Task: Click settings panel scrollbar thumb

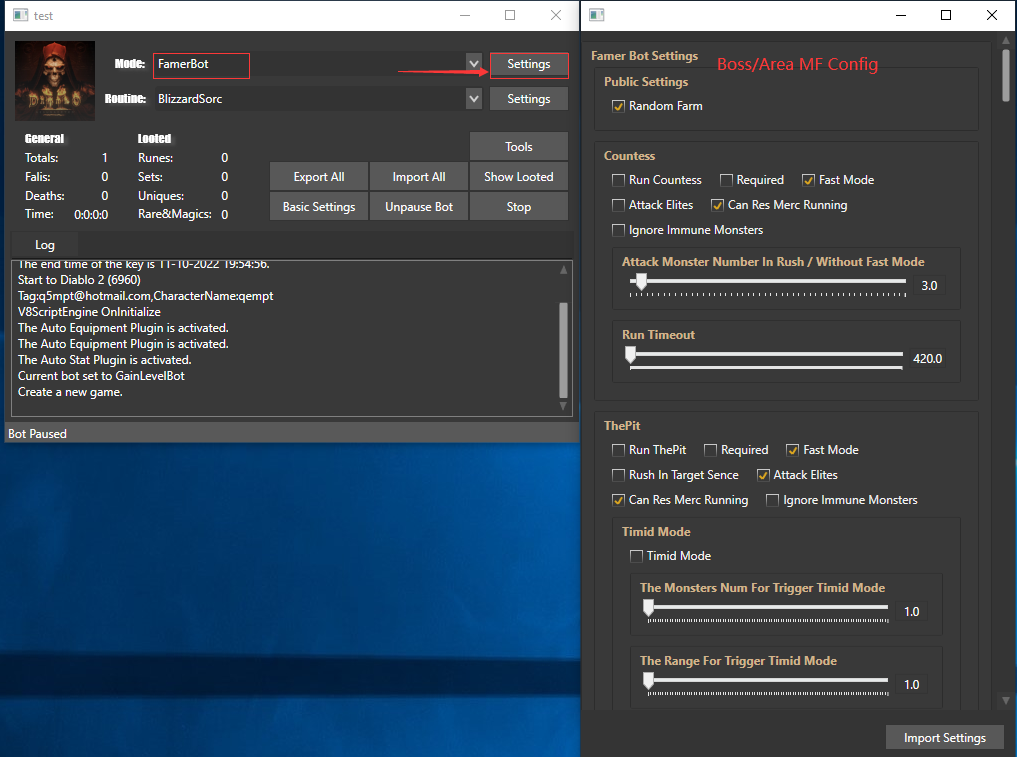Action: coord(1006,76)
